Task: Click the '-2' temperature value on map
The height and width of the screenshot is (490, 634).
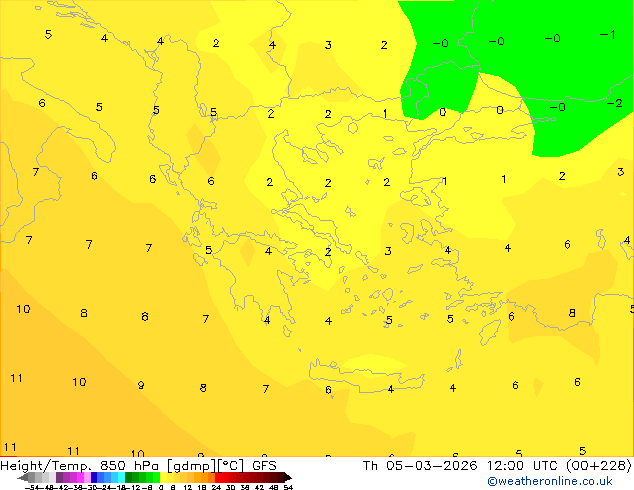Action: (x=615, y=103)
